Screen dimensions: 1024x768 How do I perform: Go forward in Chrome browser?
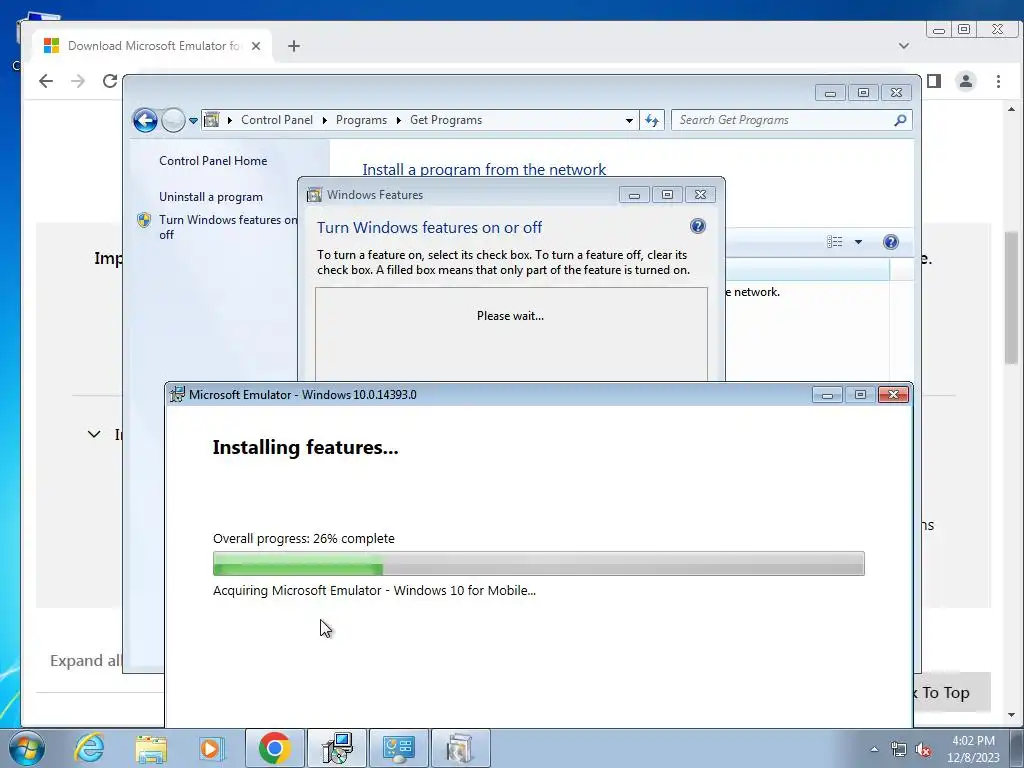78,81
